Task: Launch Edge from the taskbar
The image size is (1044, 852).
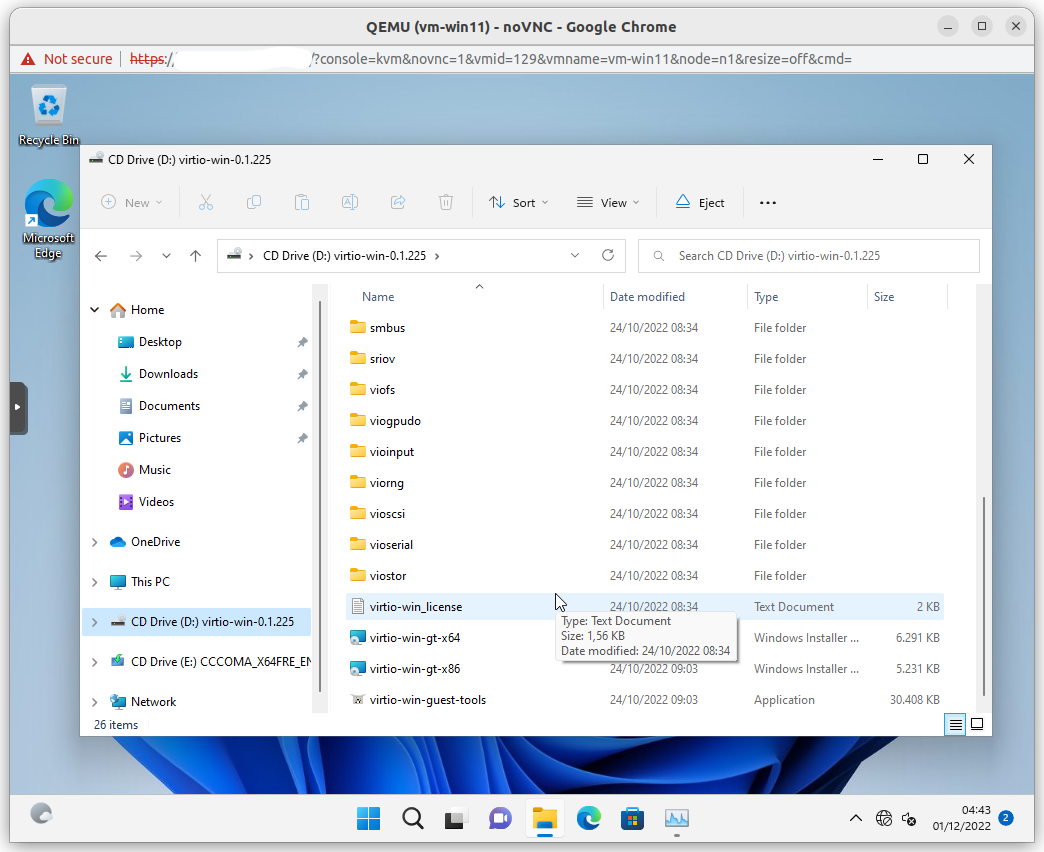Action: [x=589, y=819]
